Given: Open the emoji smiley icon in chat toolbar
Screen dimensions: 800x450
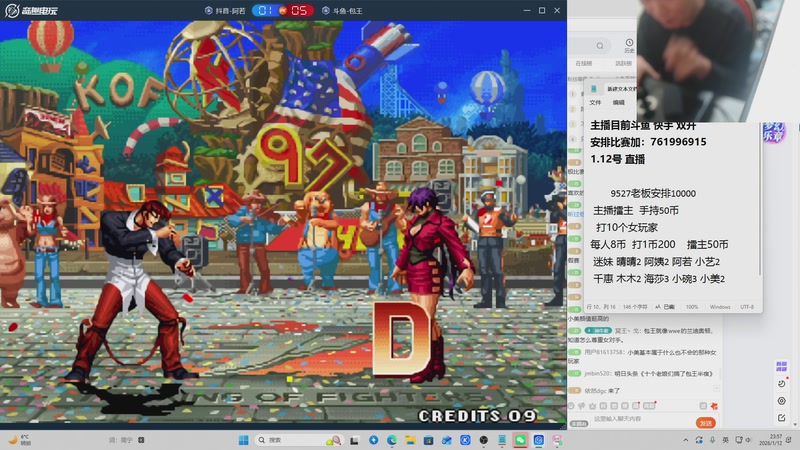Looking at the screenshot, I should coord(571,406).
